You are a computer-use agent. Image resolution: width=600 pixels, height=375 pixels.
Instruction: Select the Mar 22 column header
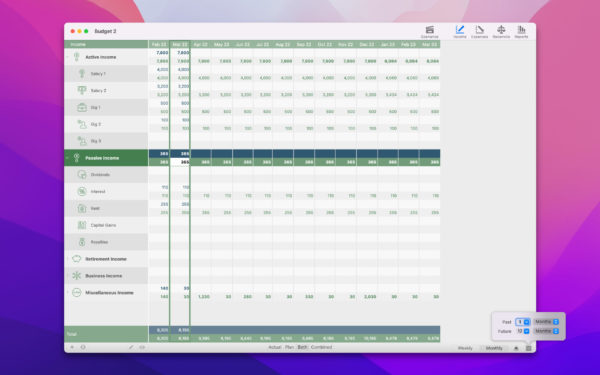tap(180, 44)
